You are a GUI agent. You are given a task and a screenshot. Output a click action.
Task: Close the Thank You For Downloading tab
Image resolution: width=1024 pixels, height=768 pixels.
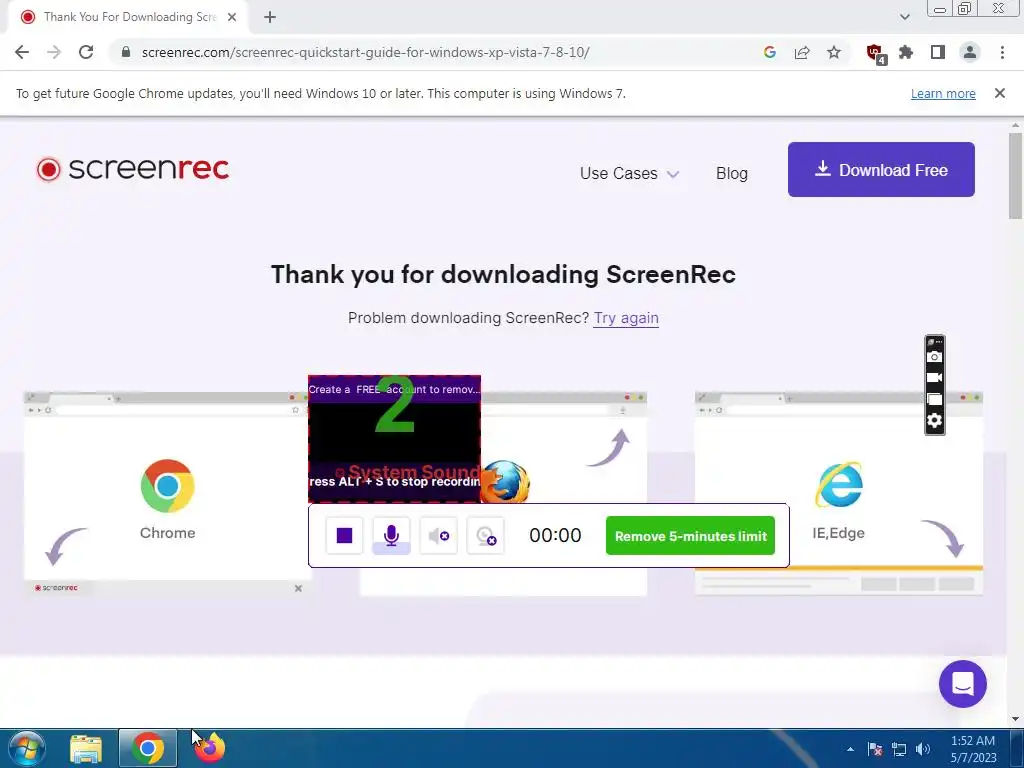(232, 17)
